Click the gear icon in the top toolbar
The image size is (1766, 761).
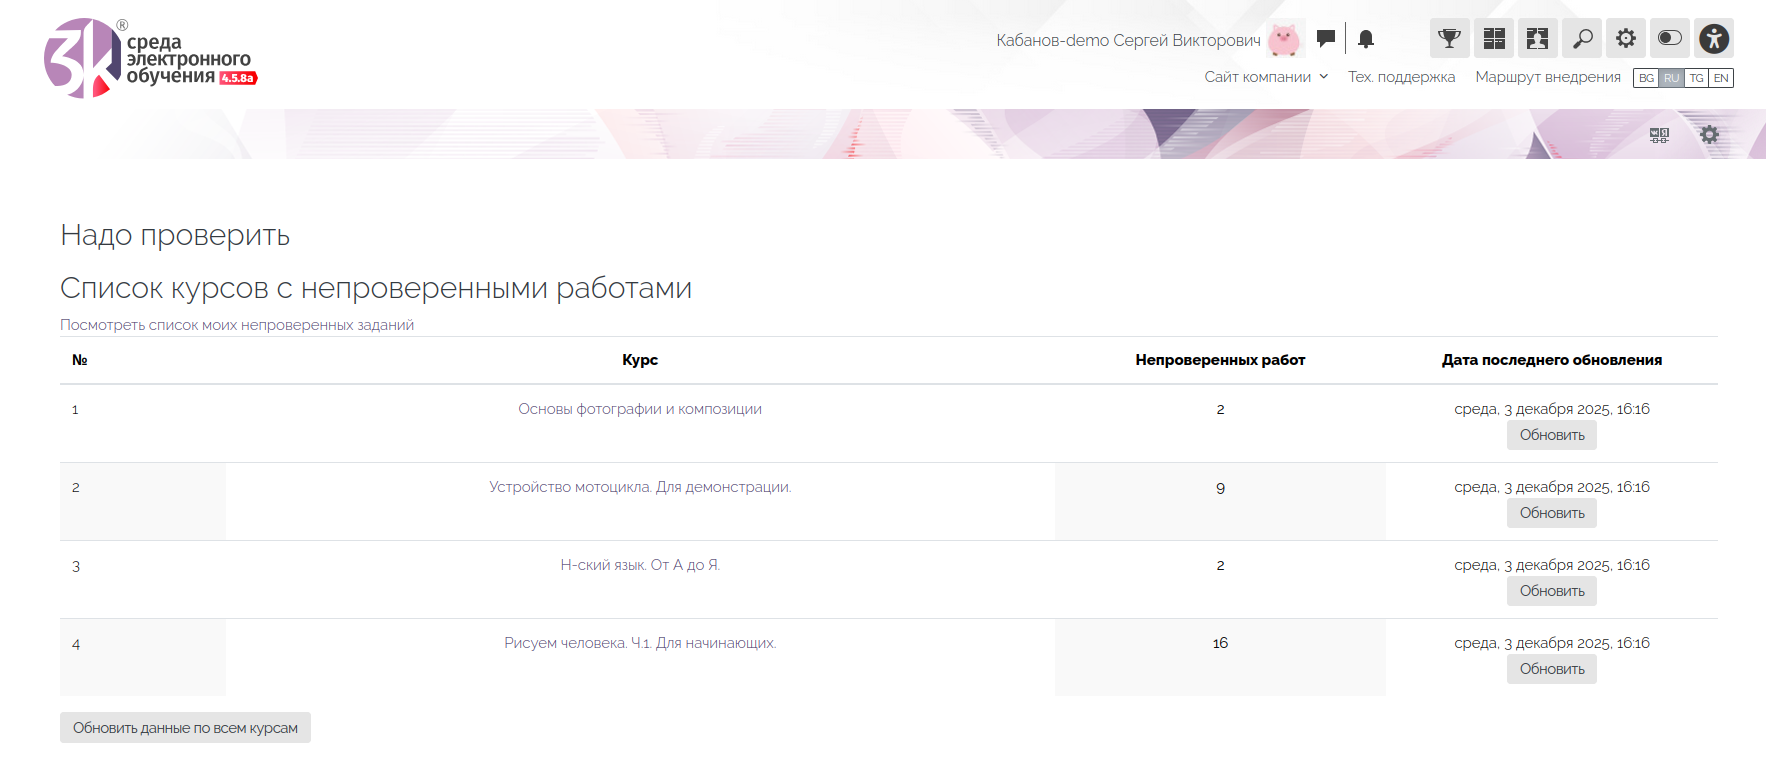click(x=1626, y=39)
